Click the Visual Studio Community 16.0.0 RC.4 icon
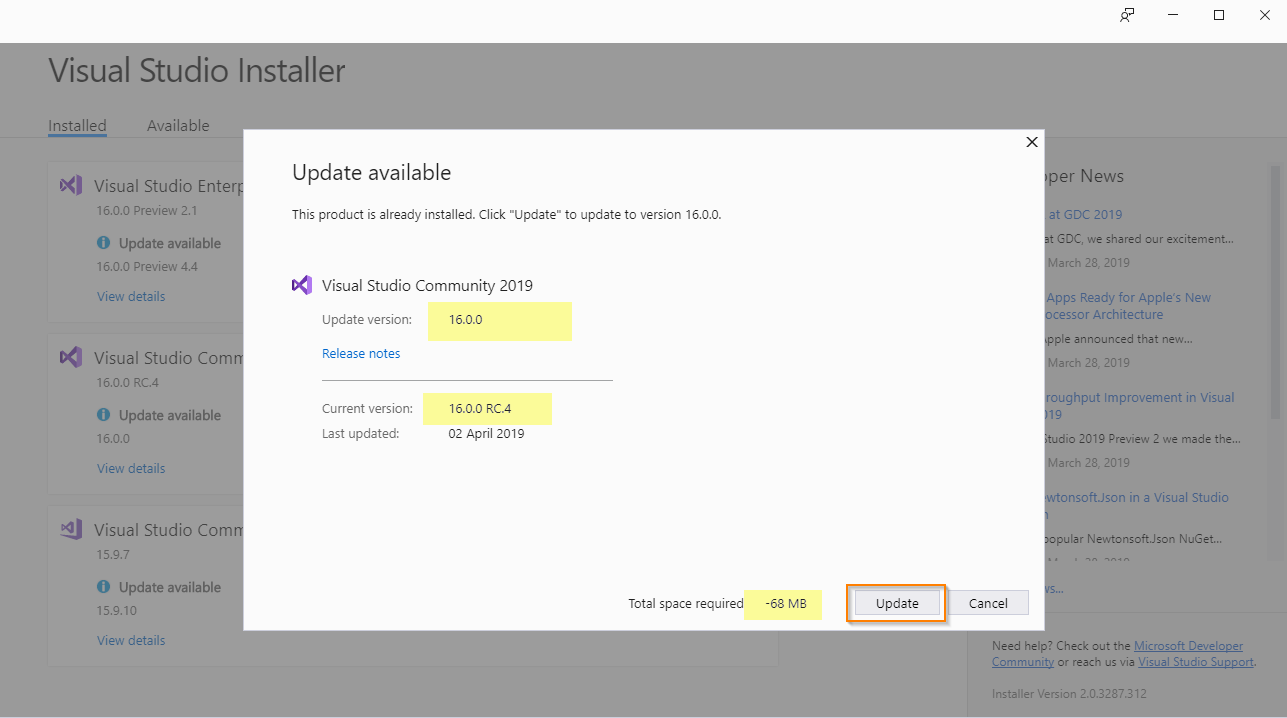The image size is (1287, 718). point(70,357)
